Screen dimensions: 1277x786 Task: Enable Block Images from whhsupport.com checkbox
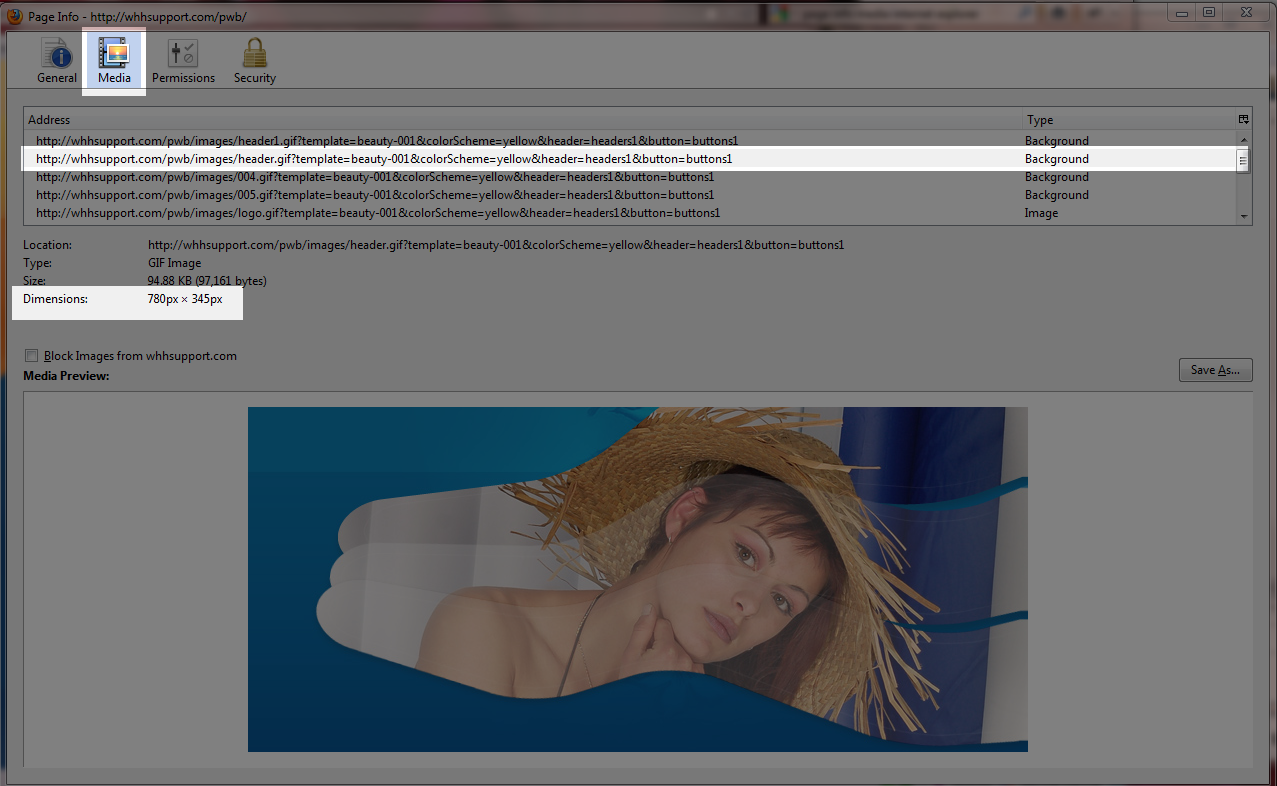(32, 356)
